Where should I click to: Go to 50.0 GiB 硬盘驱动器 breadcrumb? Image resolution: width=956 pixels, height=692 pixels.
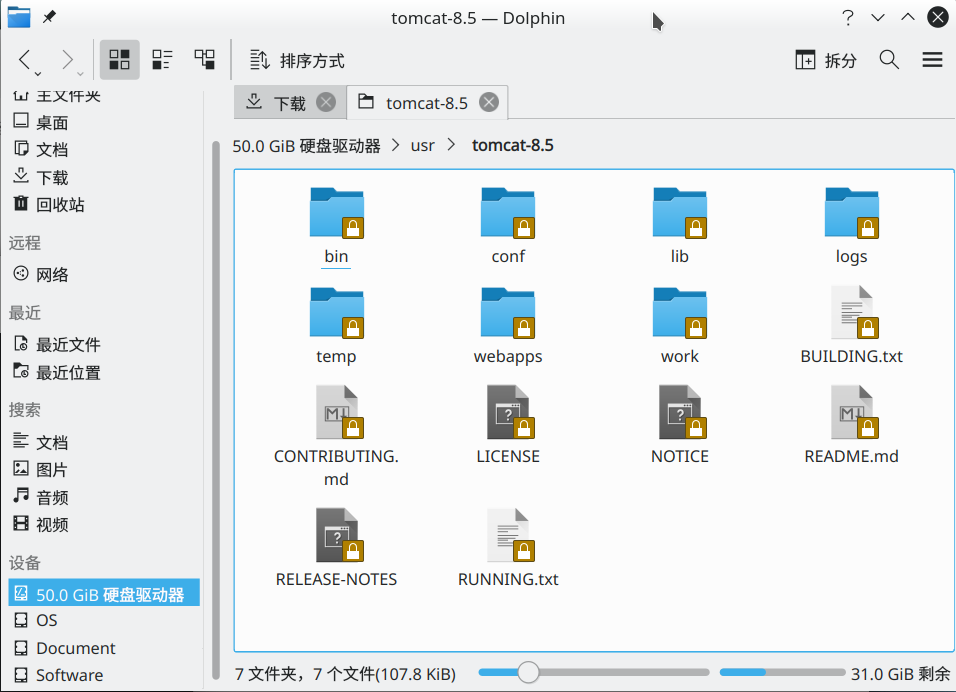pyautogui.click(x=306, y=146)
